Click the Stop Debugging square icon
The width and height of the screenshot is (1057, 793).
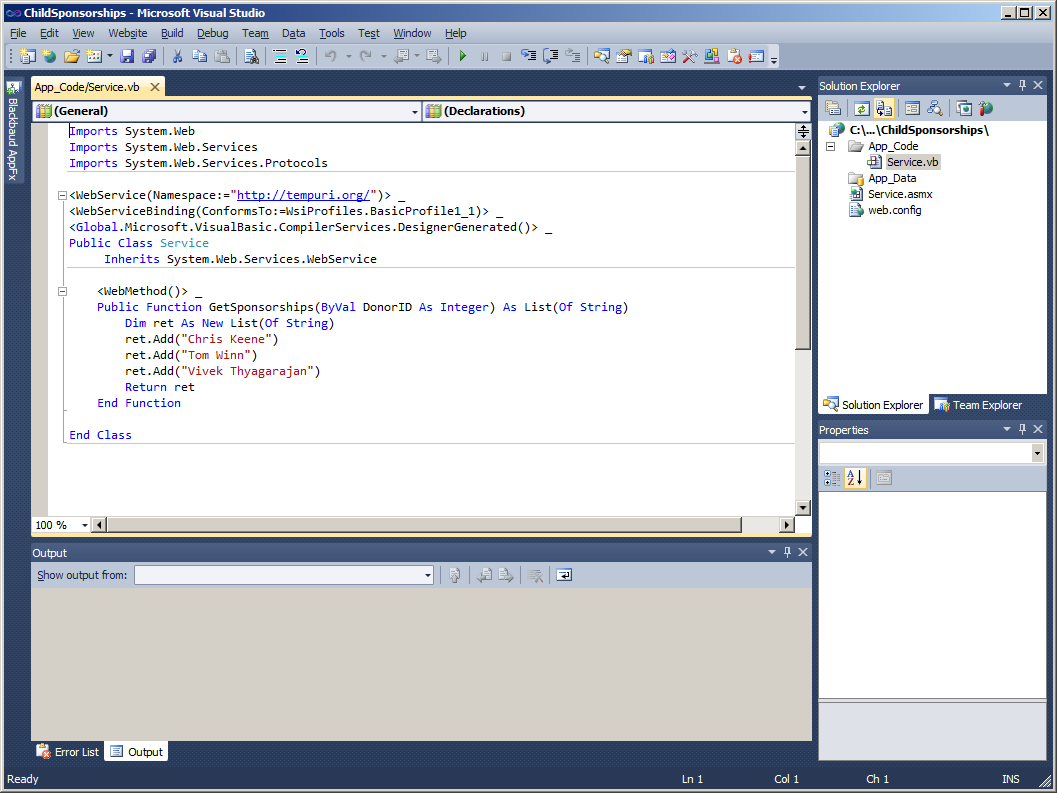(506, 57)
